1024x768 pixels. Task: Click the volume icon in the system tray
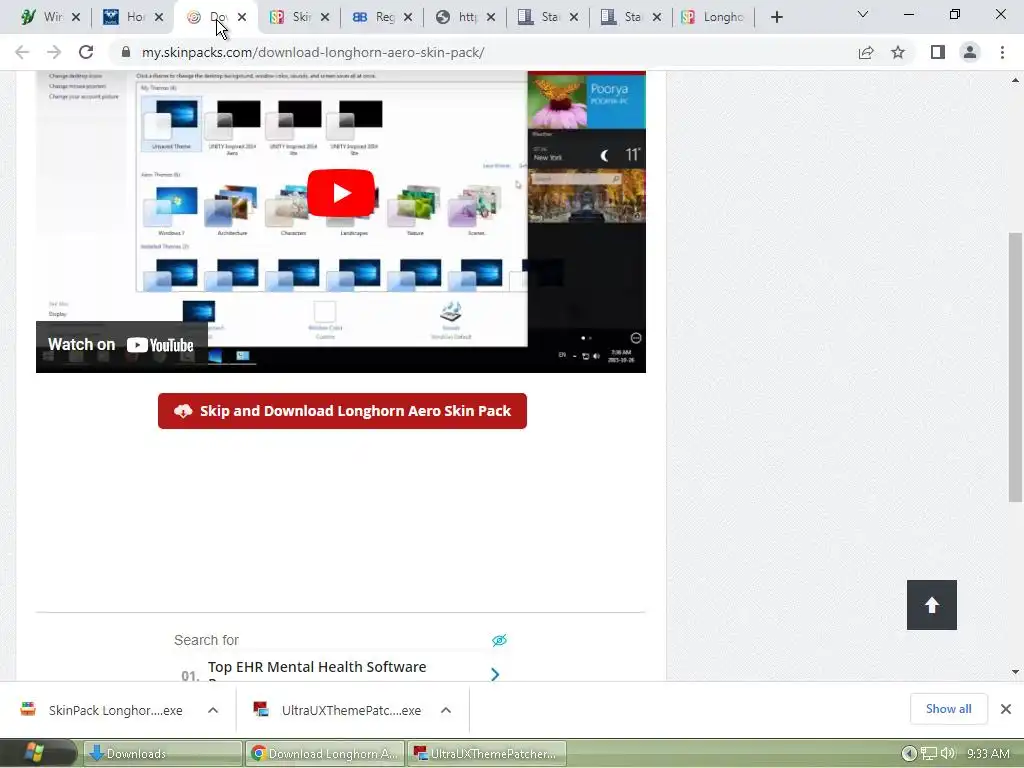pos(948,754)
